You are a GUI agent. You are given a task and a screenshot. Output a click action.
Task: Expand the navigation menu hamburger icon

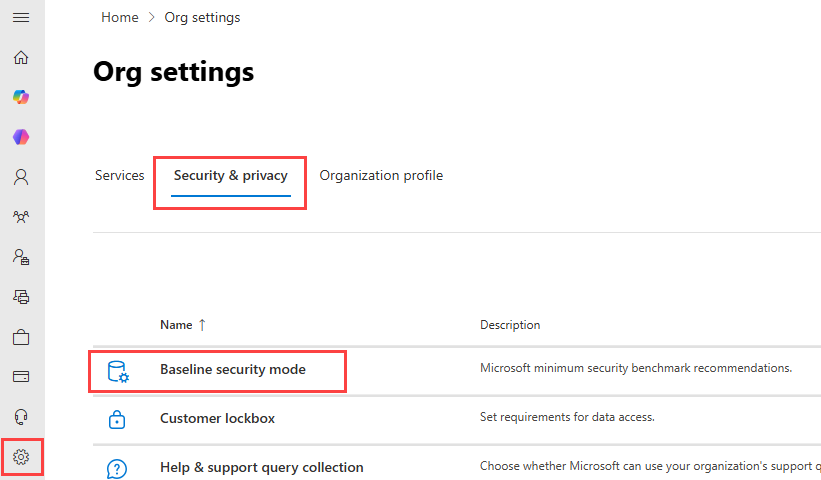pos(21,18)
